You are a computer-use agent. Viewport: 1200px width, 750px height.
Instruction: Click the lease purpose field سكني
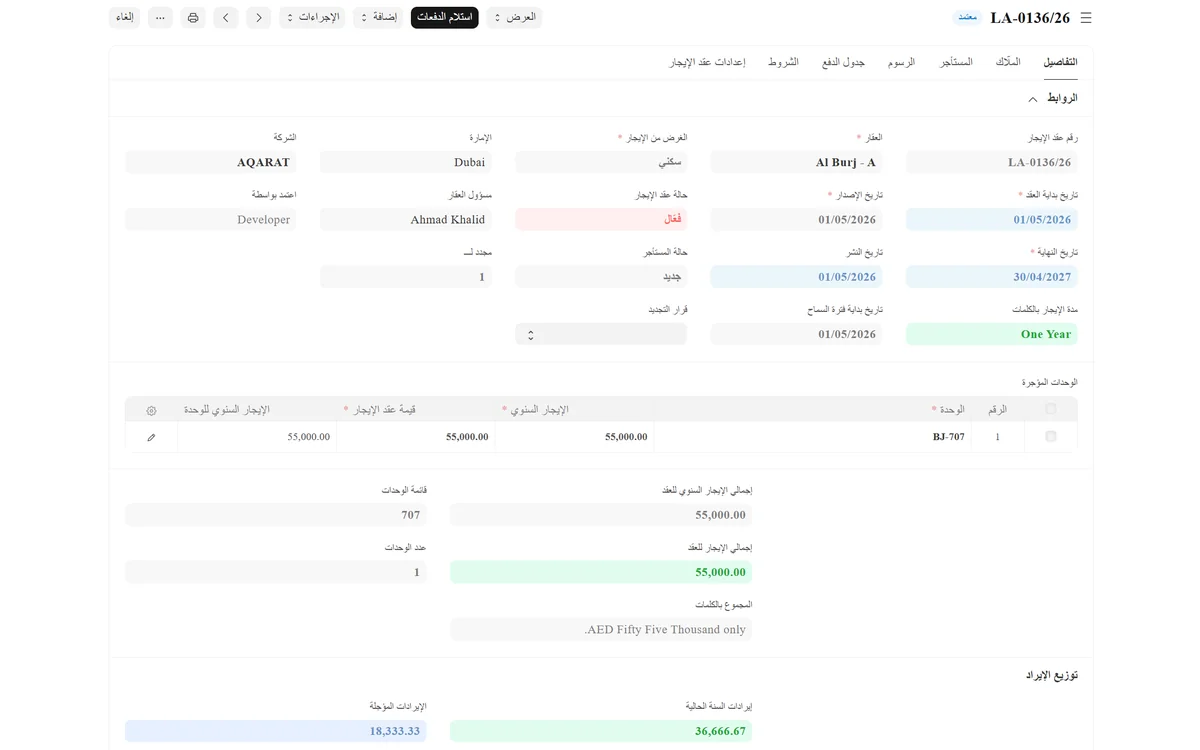click(x=601, y=162)
